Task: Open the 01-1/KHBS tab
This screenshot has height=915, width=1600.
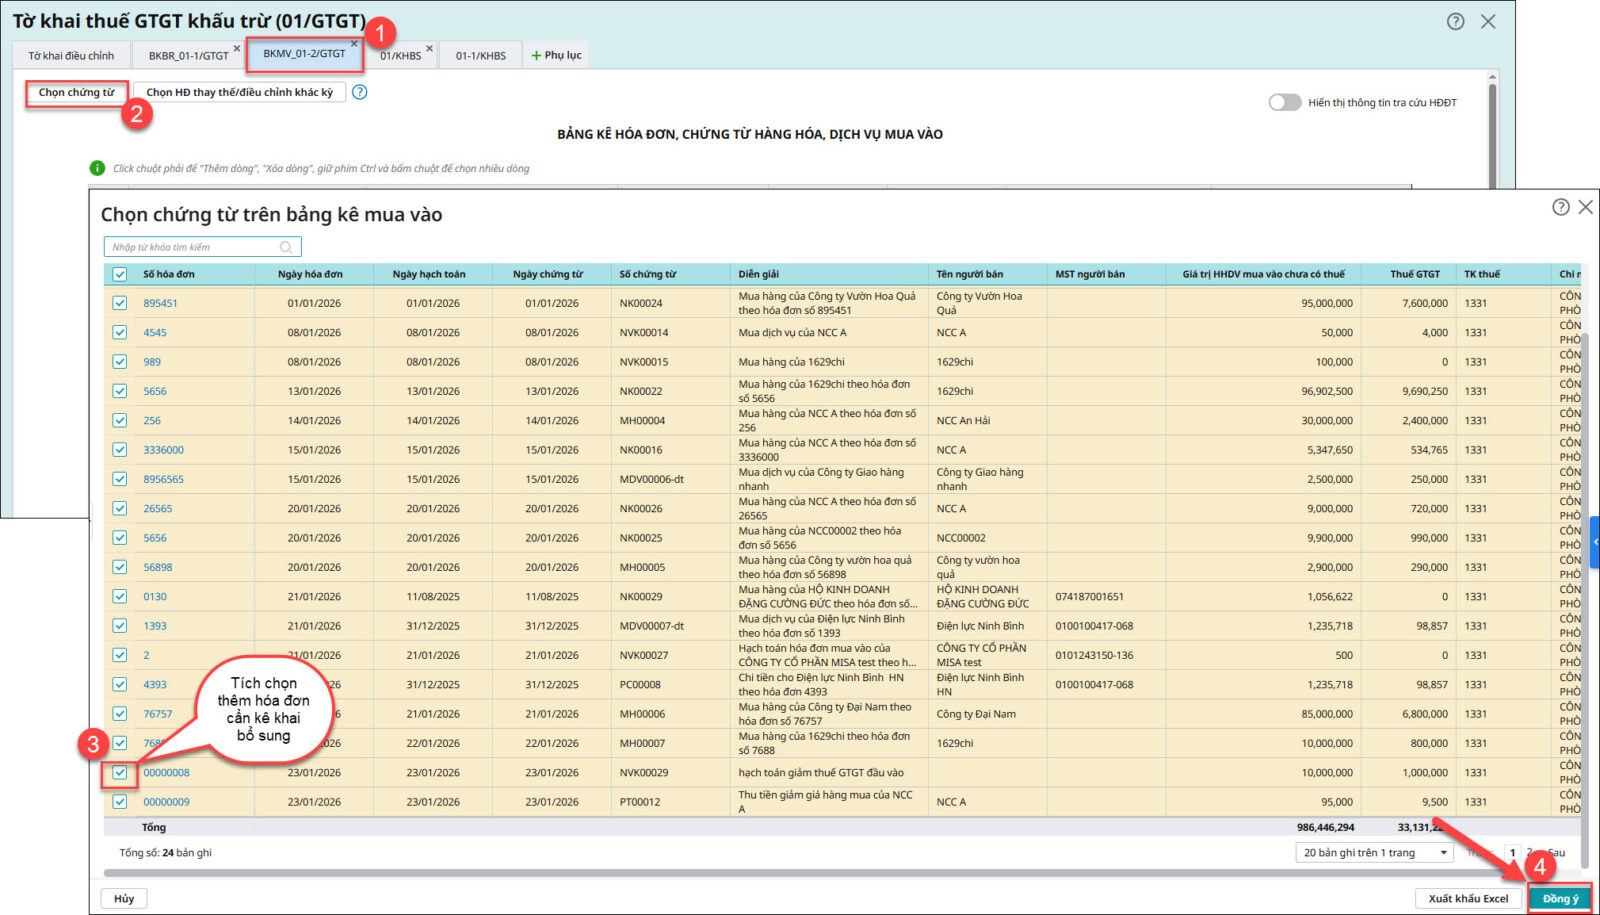Action: pos(481,56)
